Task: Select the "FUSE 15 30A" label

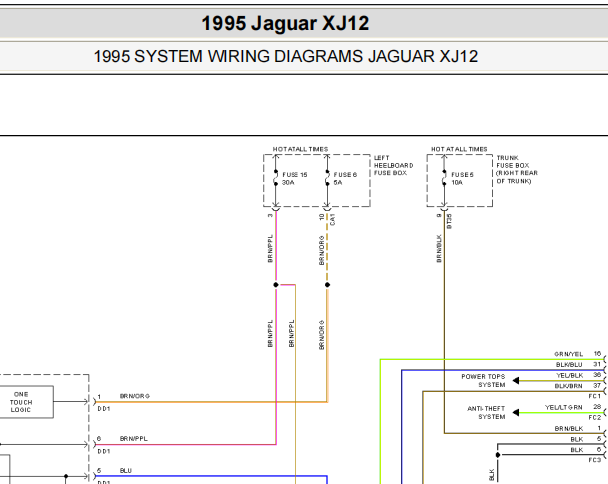Action: point(294,178)
